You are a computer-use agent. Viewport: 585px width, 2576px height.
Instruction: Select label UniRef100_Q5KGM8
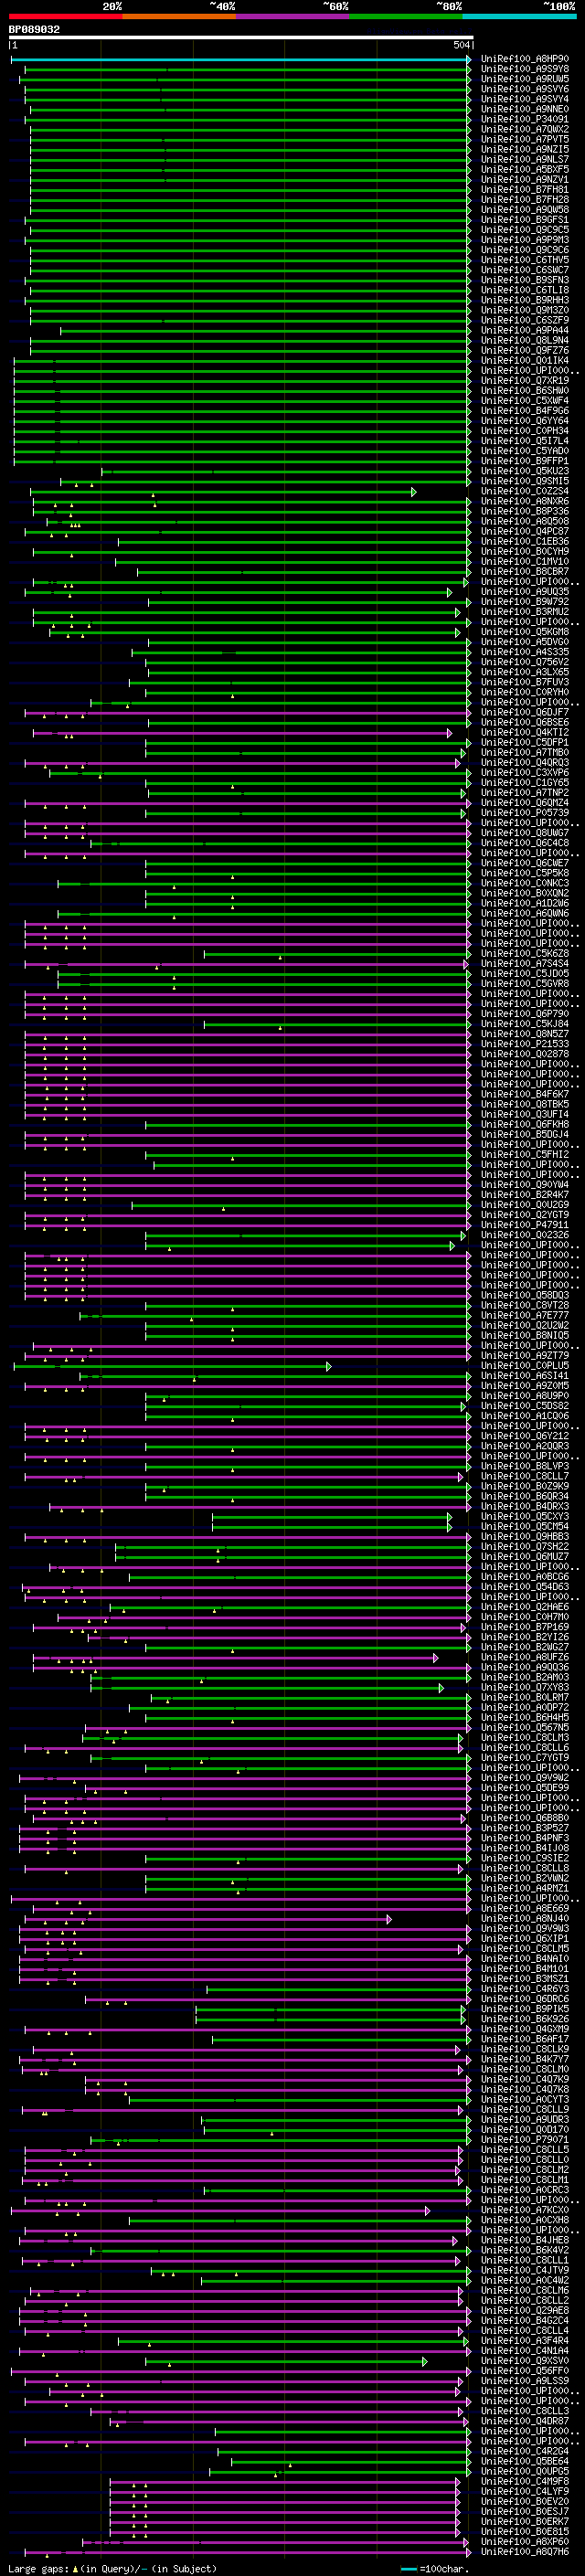525,631
